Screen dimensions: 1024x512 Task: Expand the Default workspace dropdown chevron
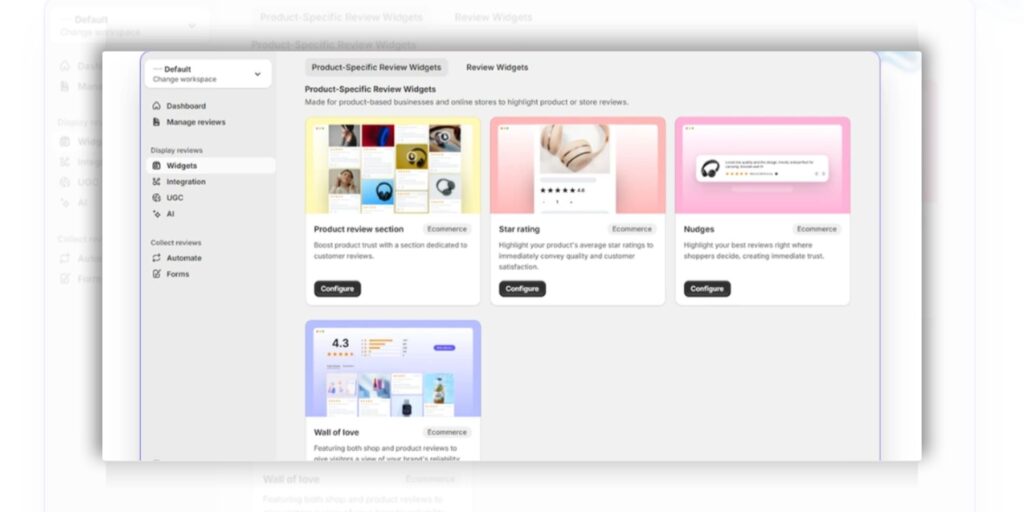click(x=257, y=74)
